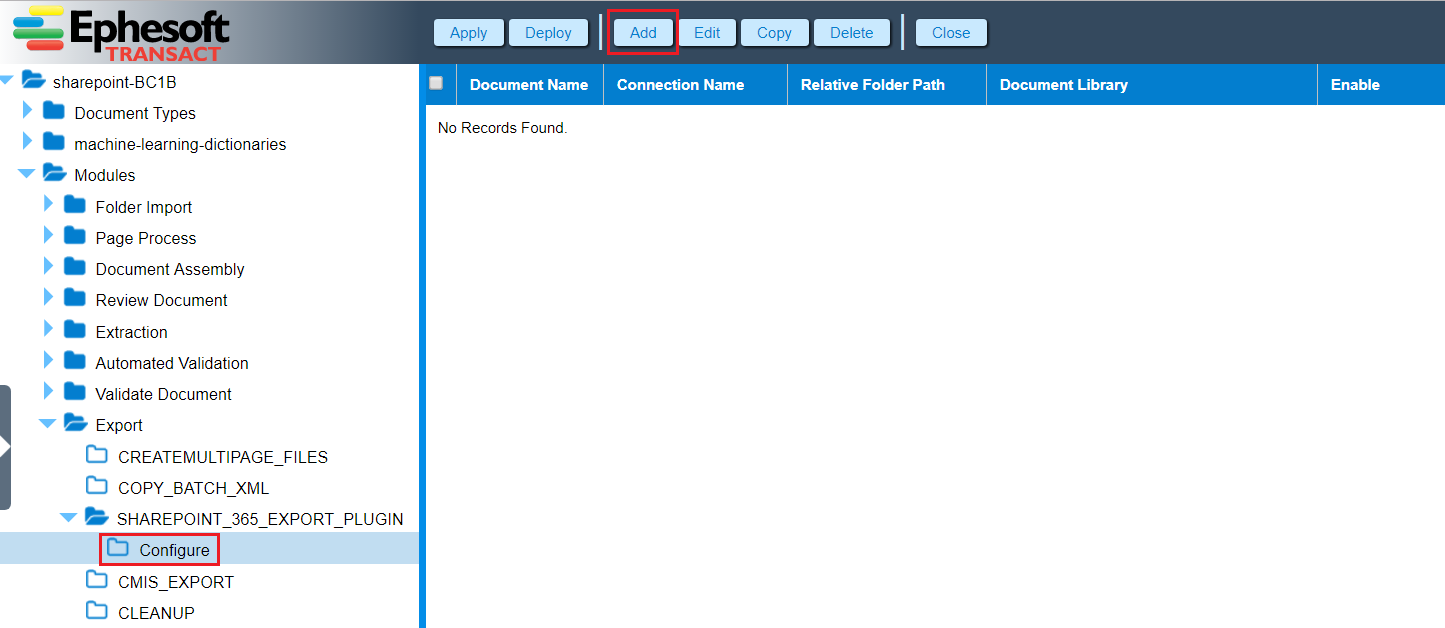Select the CMIS_EXPORT tree item label

[176, 582]
